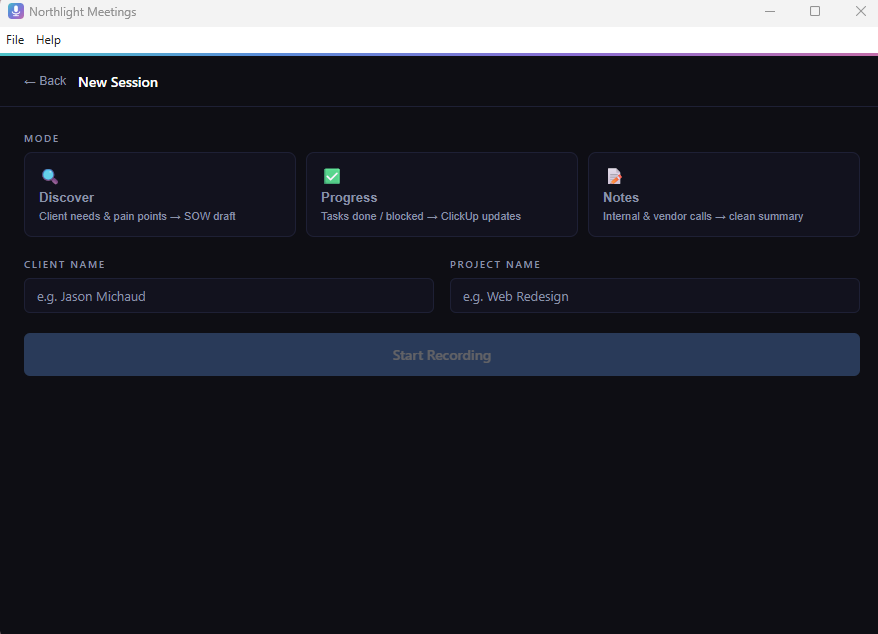
Task: Focus the Project Name input field
Action: click(655, 296)
